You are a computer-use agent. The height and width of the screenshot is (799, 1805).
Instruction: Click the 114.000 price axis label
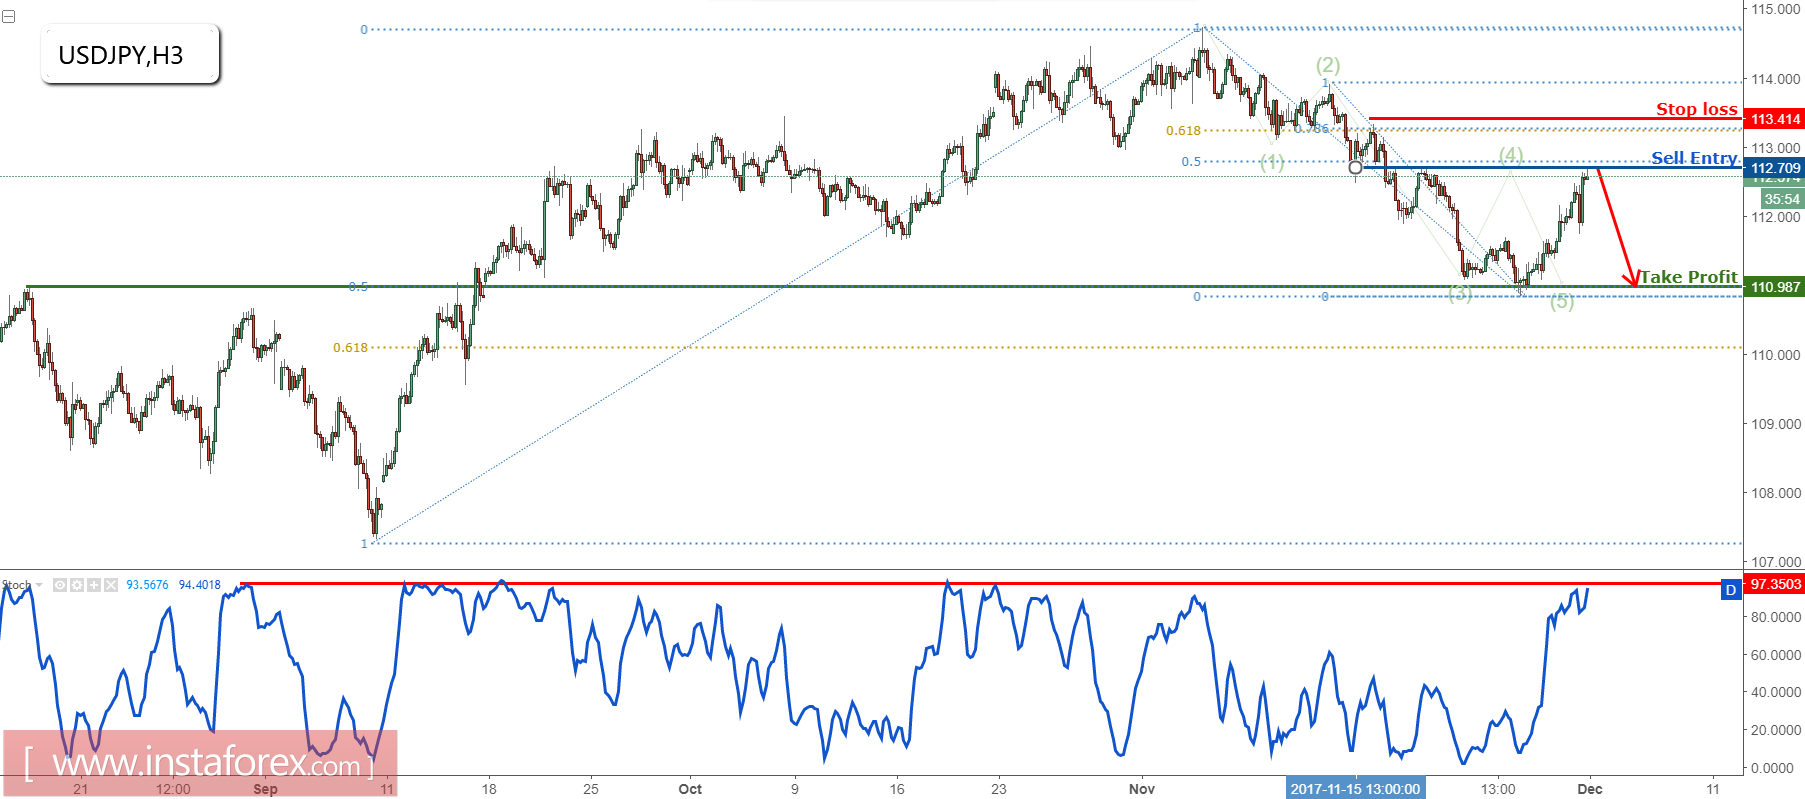1775,79
